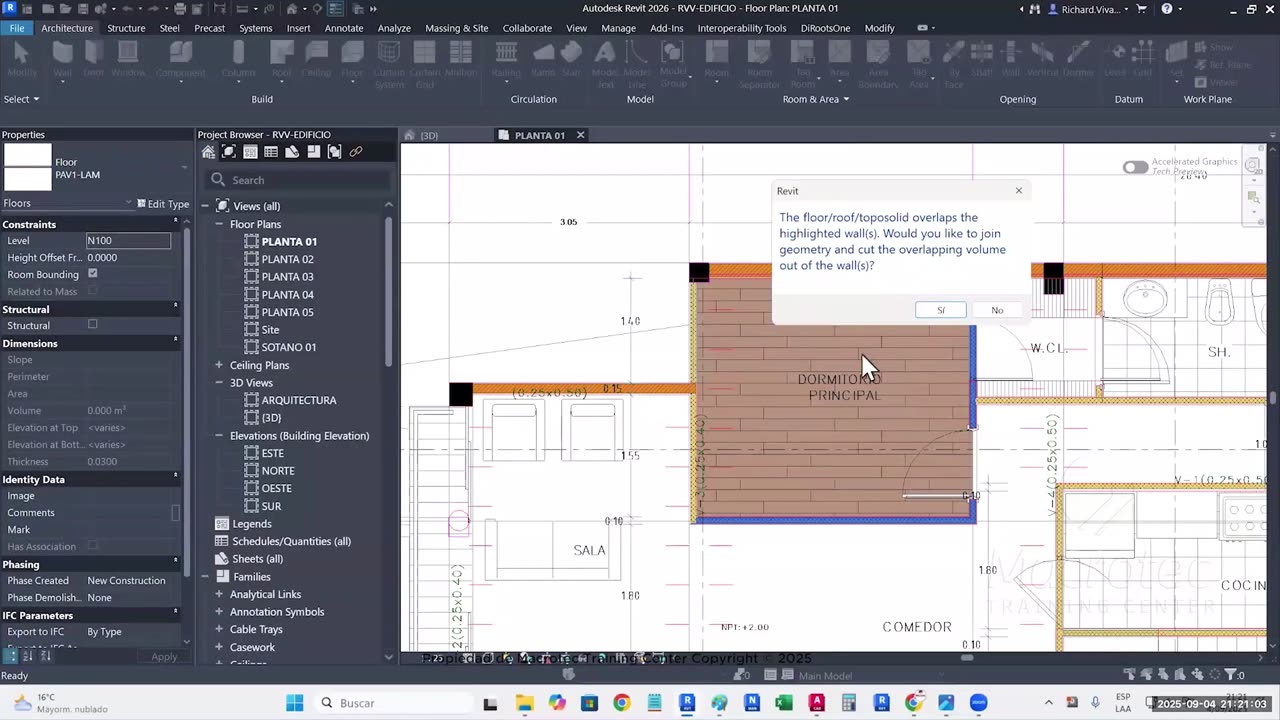
Task: Click the drawing area vertical scrollbar
Action: click(x=1273, y=398)
